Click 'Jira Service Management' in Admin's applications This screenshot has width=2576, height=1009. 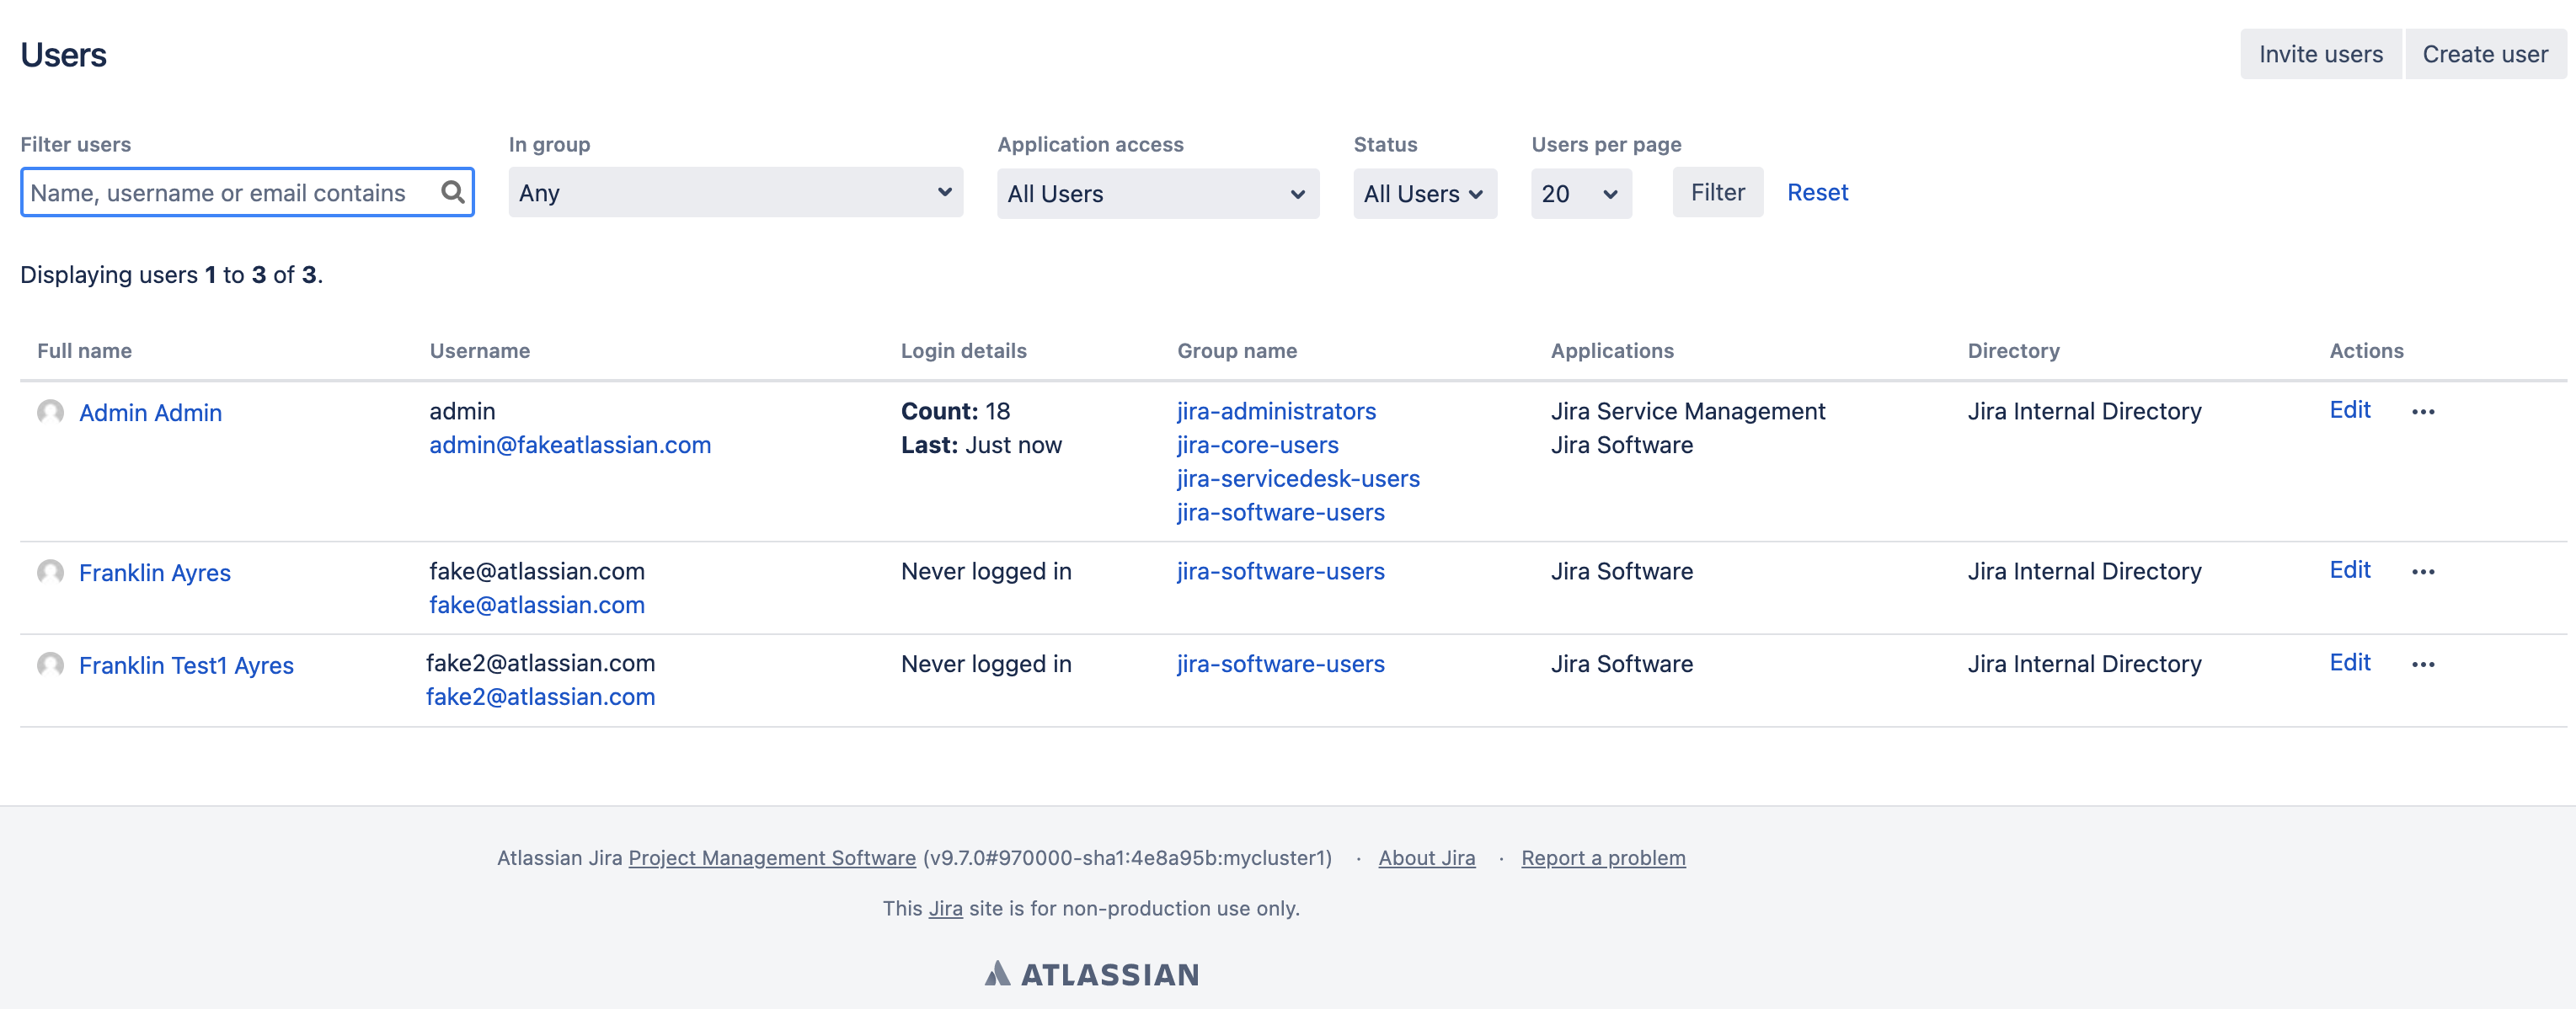(1687, 411)
